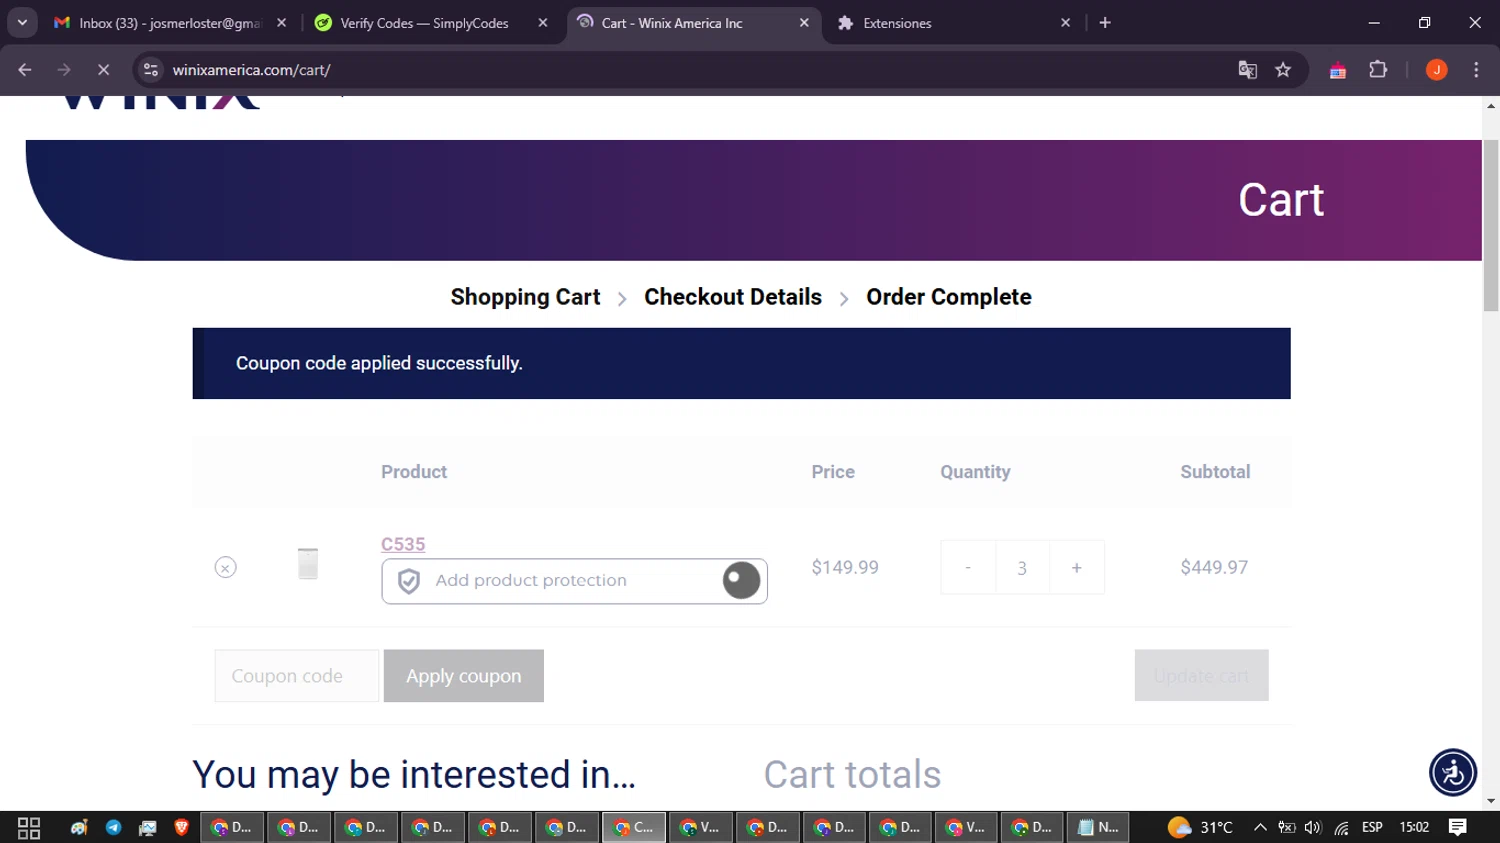Open the tab search dropdown arrow
1500x843 pixels.
point(22,23)
